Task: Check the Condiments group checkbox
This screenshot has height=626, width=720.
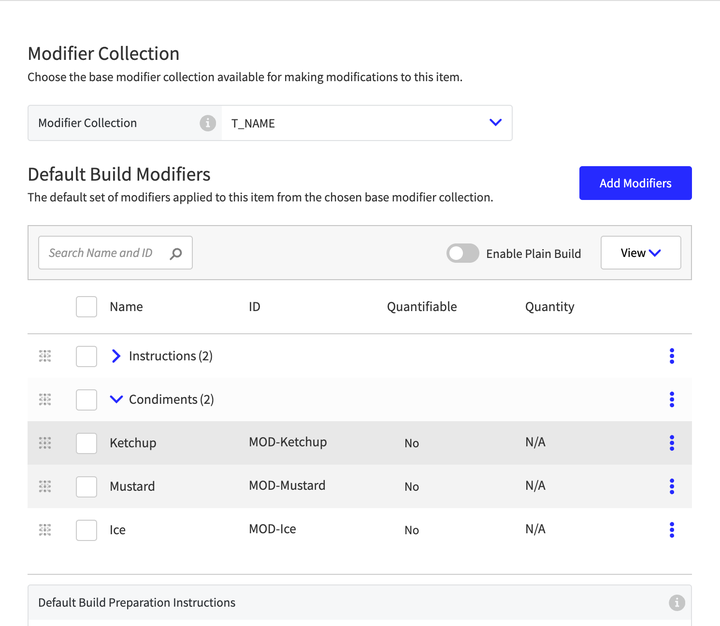Action: (x=86, y=400)
